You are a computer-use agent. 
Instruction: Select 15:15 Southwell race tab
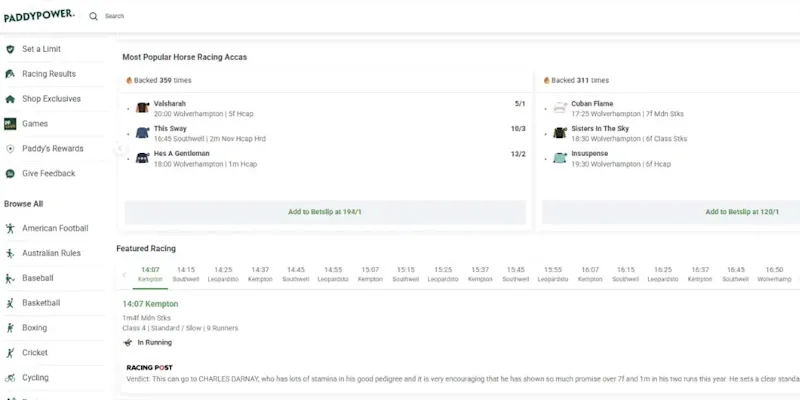406,274
